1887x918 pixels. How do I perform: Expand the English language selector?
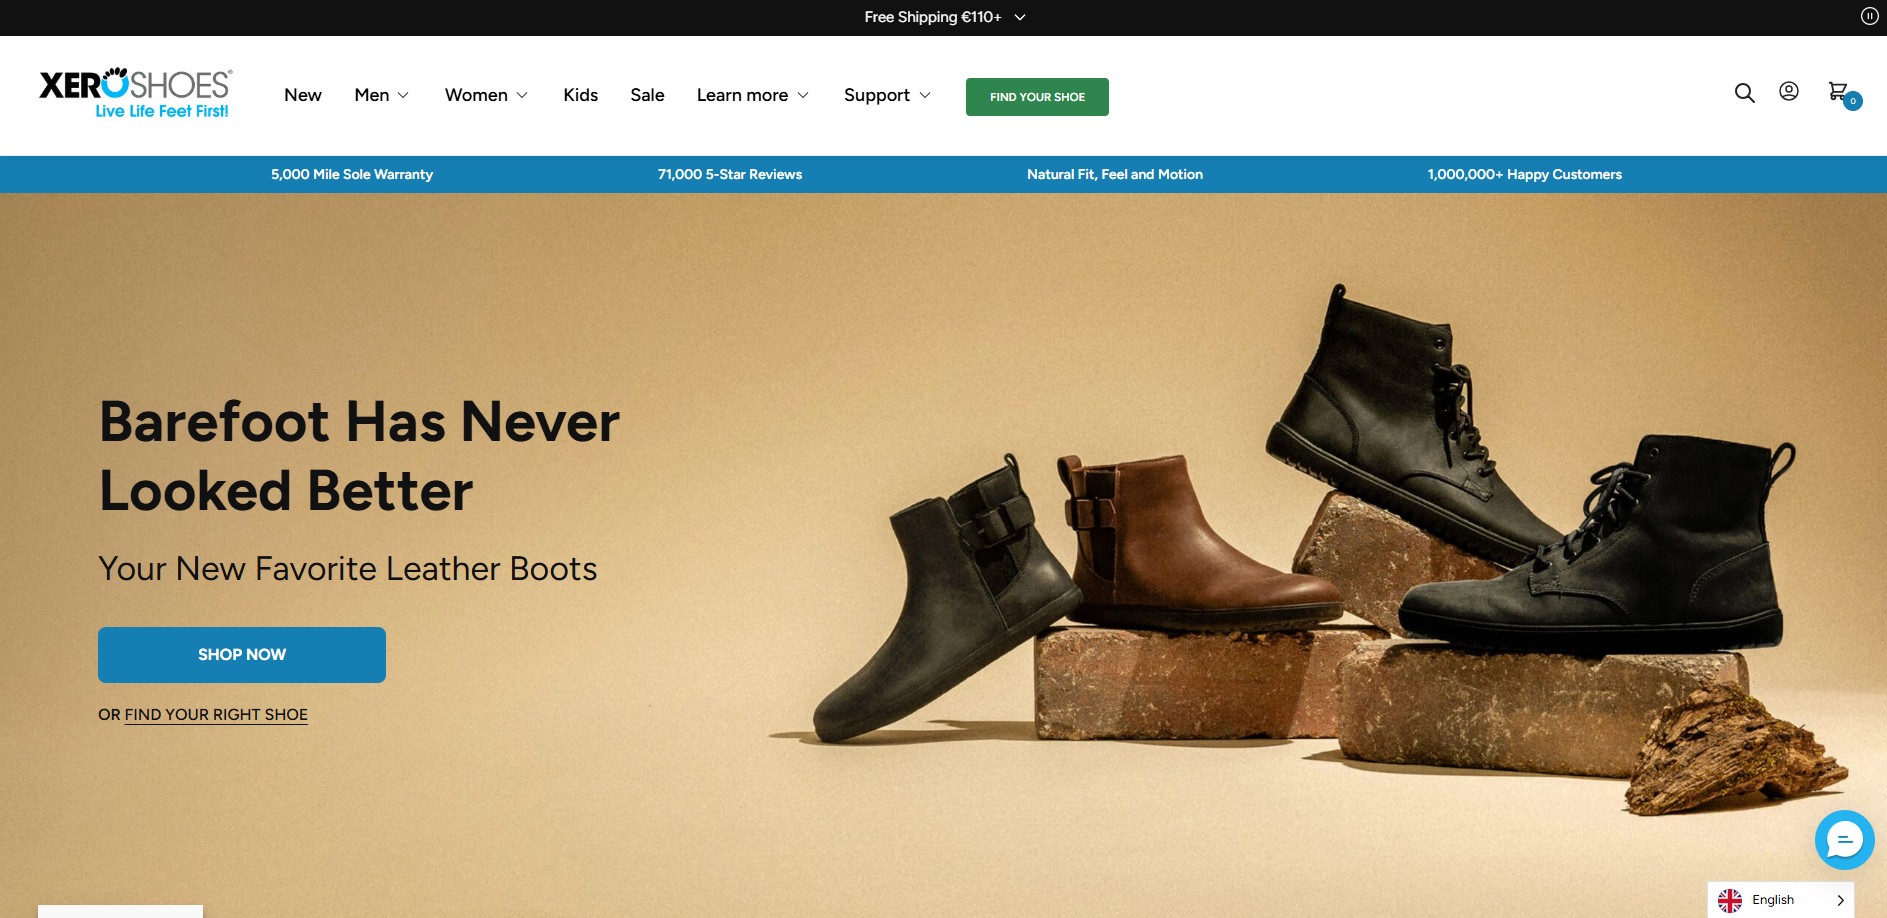click(x=1780, y=899)
